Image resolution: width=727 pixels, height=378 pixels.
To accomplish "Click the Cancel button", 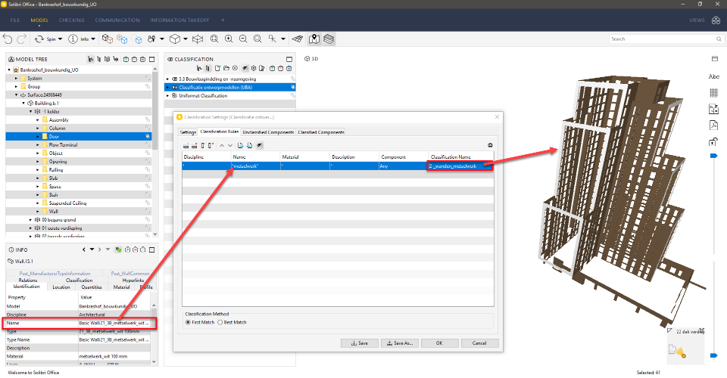I will point(479,343).
